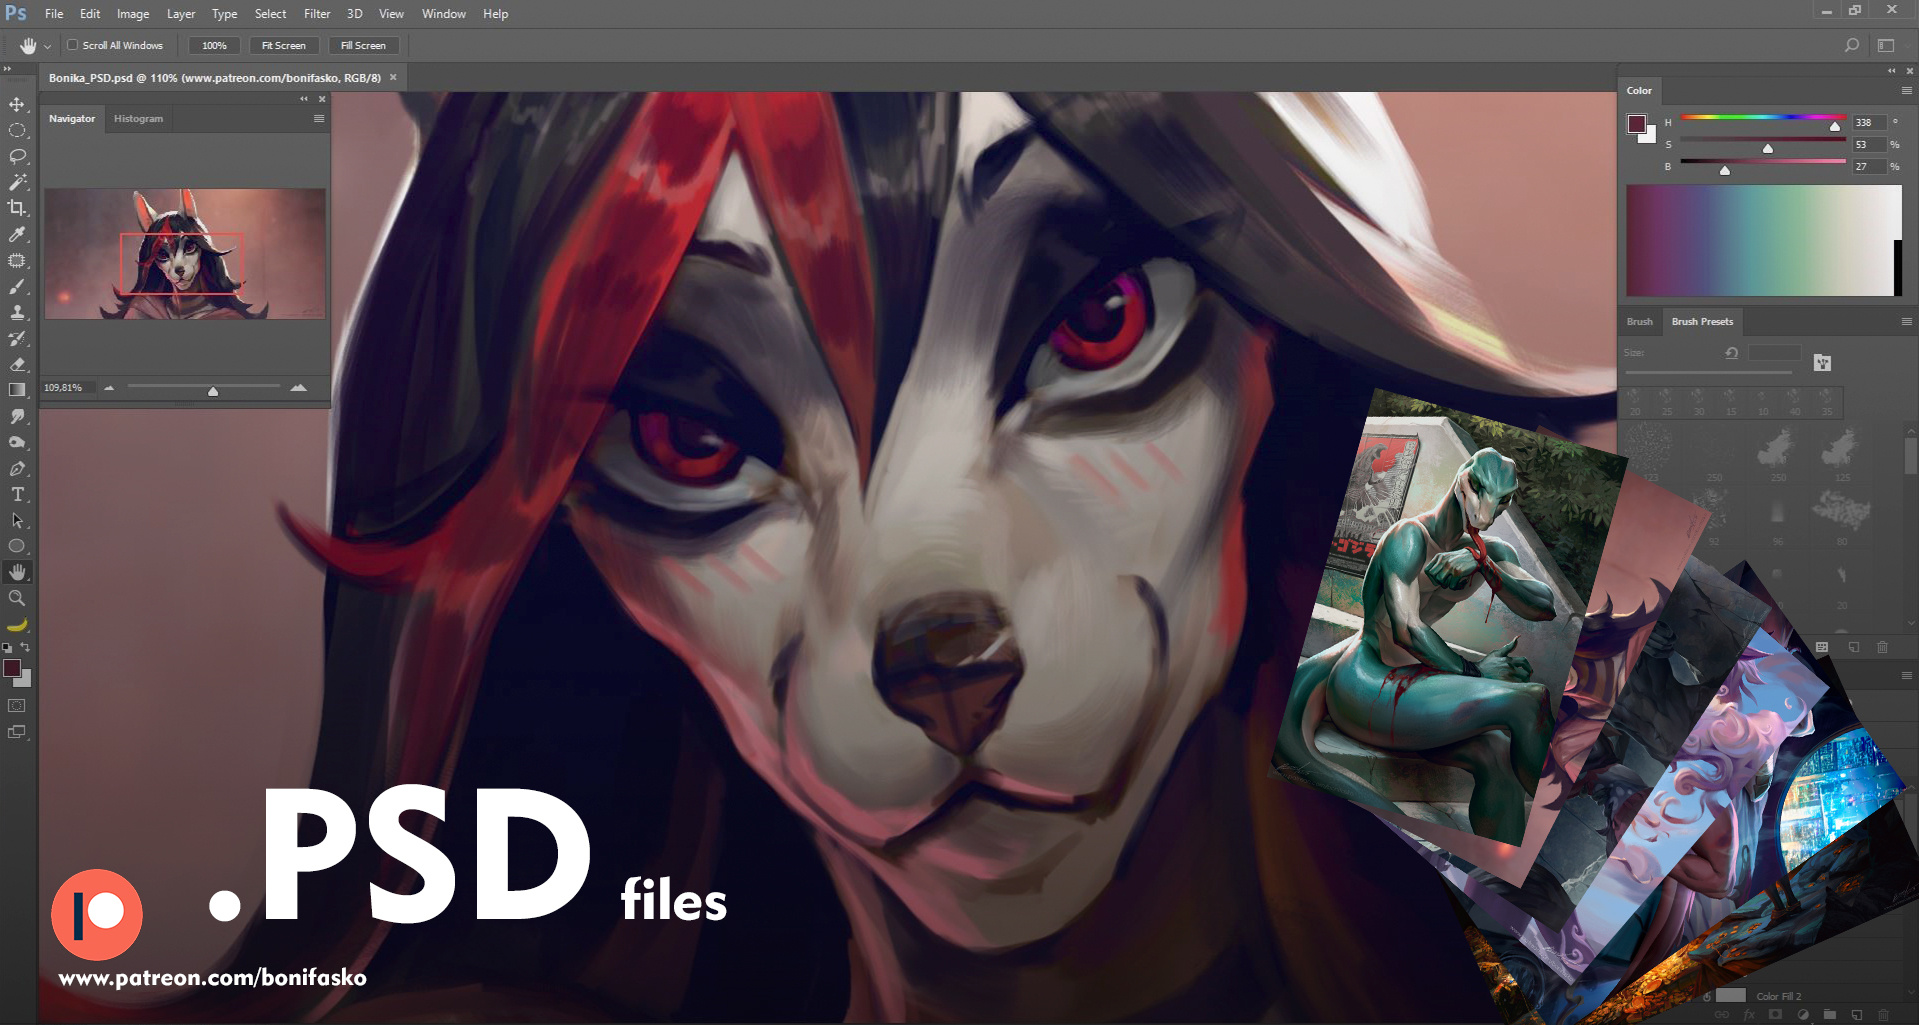Select the Sponge tool

click(17, 442)
